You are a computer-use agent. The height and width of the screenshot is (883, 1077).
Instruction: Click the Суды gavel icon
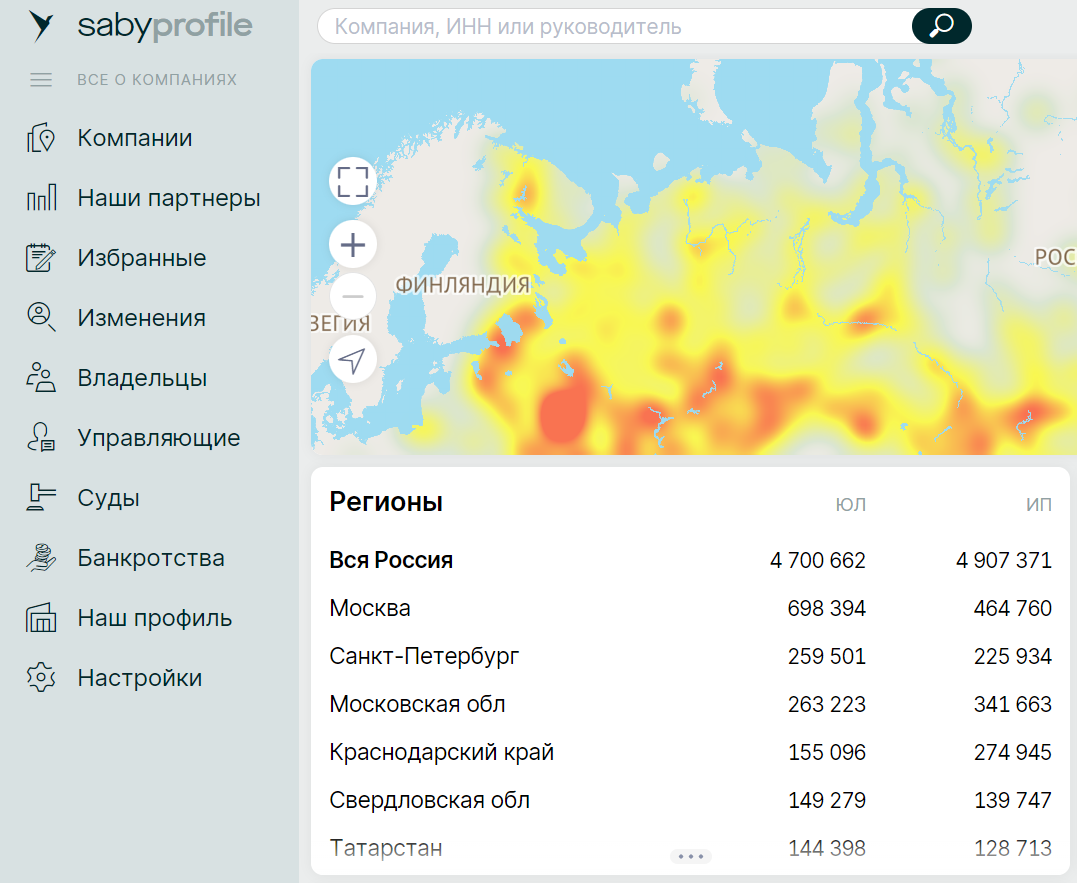coord(40,497)
